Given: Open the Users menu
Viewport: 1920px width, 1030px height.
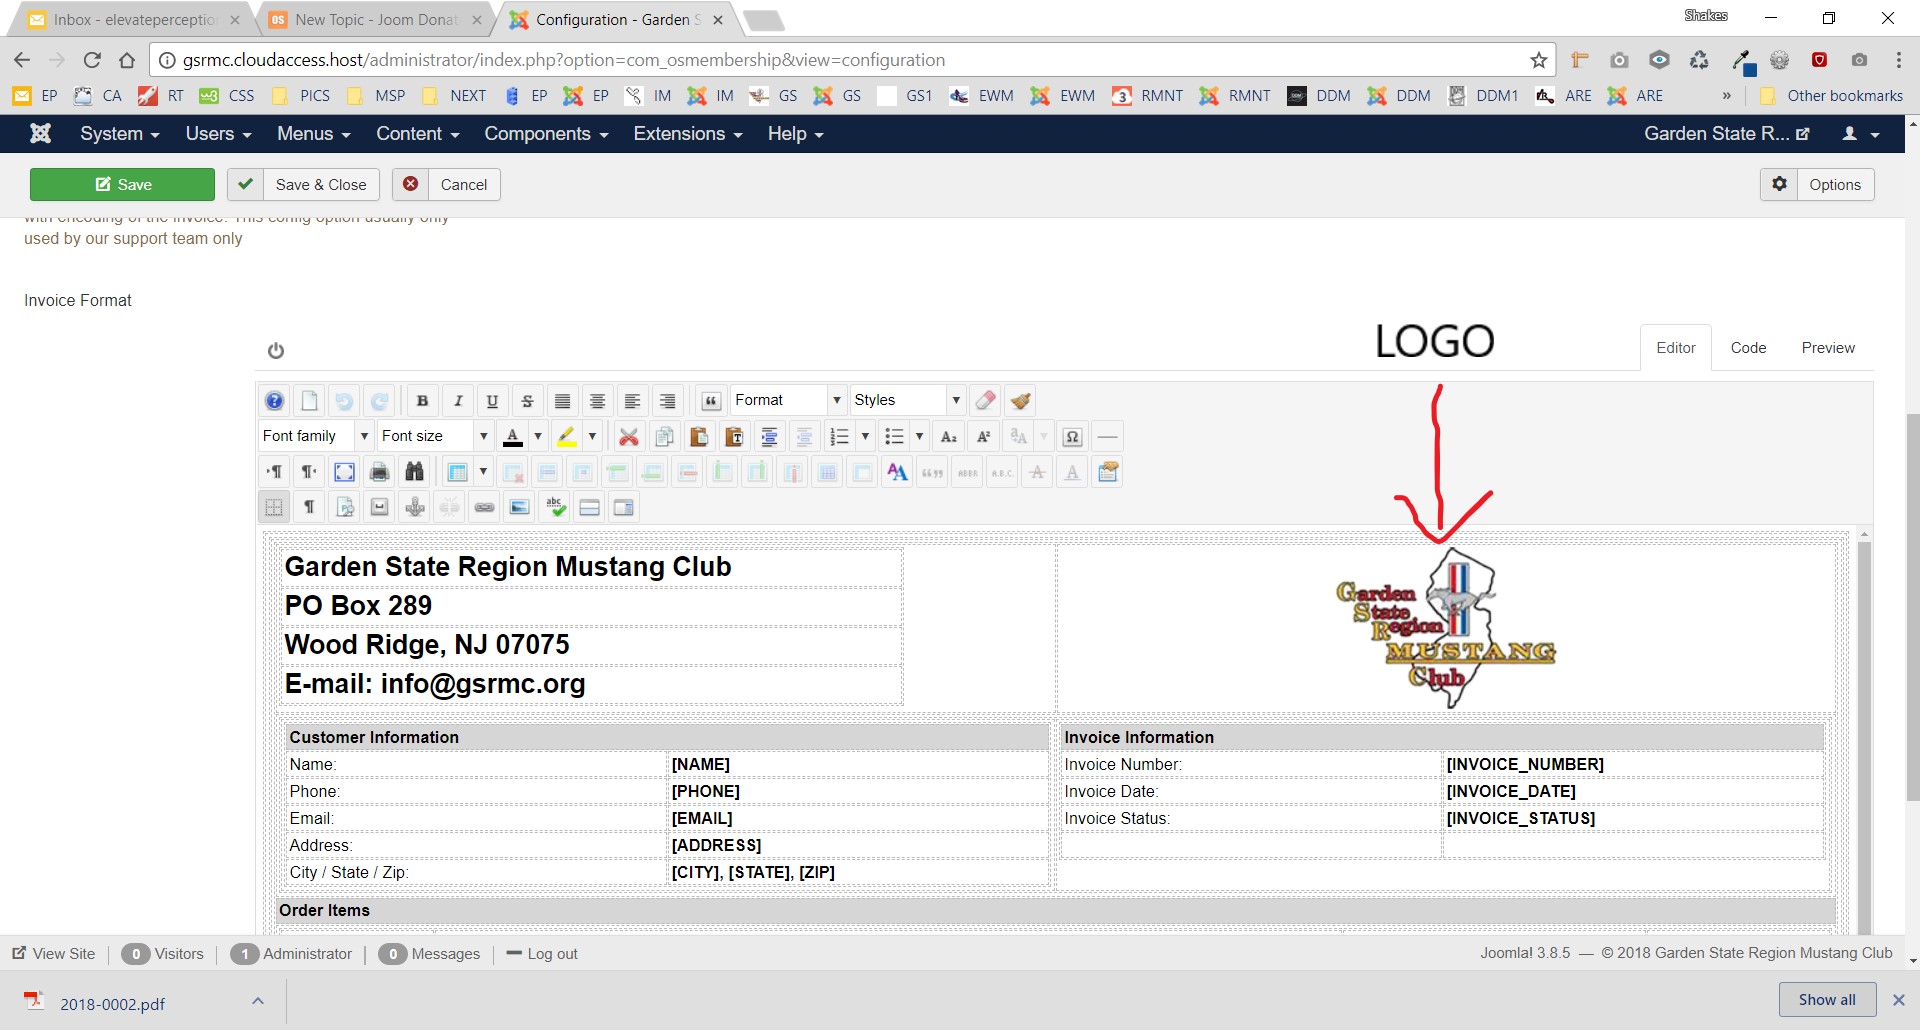Looking at the screenshot, I should [218, 134].
